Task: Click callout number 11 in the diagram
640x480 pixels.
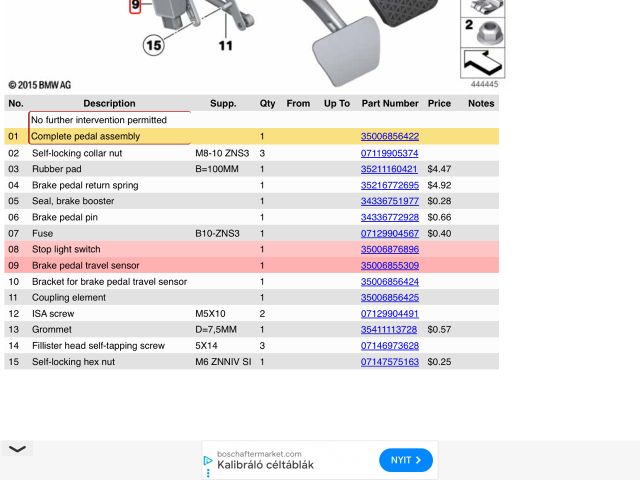Action: (x=226, y=45)
